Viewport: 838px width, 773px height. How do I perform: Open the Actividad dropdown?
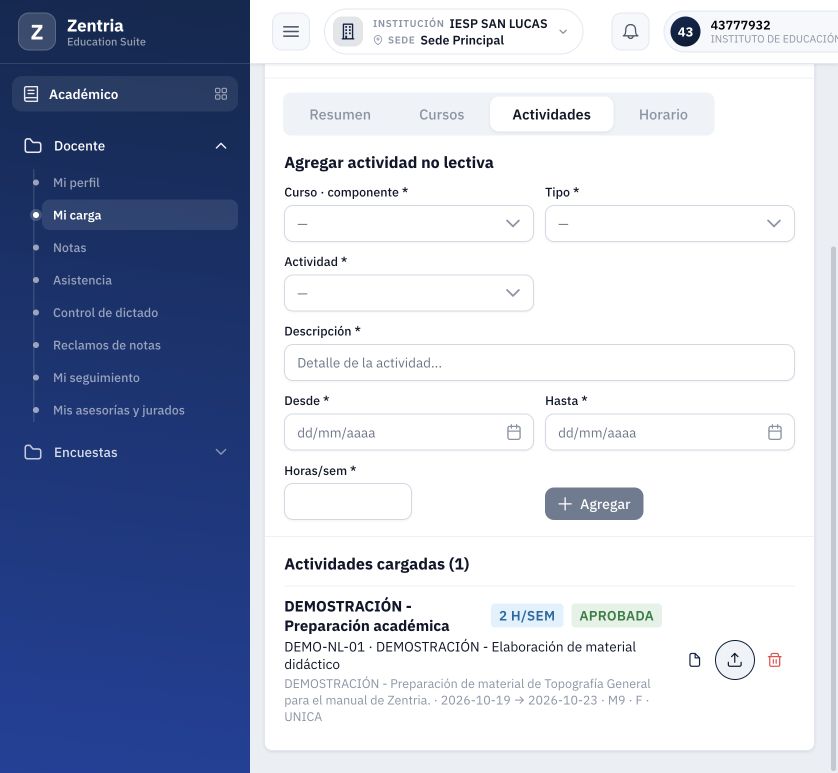(408, 293)
